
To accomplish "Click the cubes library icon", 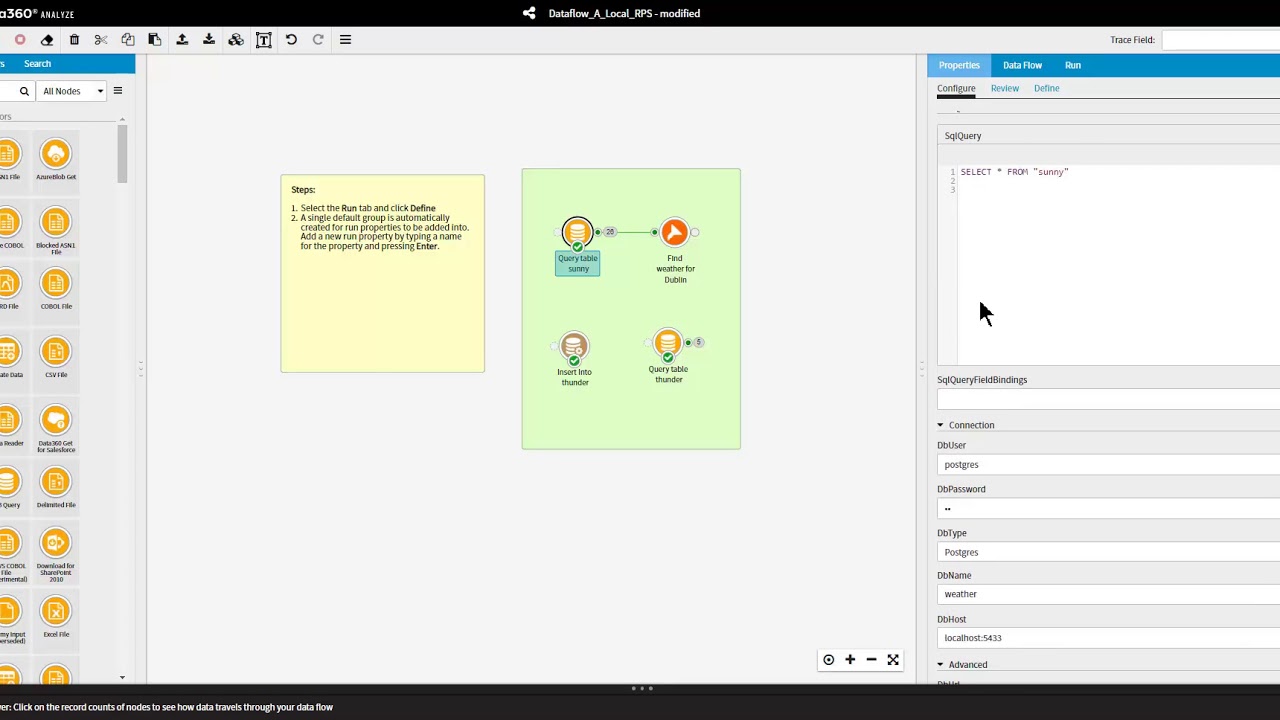I will pyautogui.click(x=236, y=40).
